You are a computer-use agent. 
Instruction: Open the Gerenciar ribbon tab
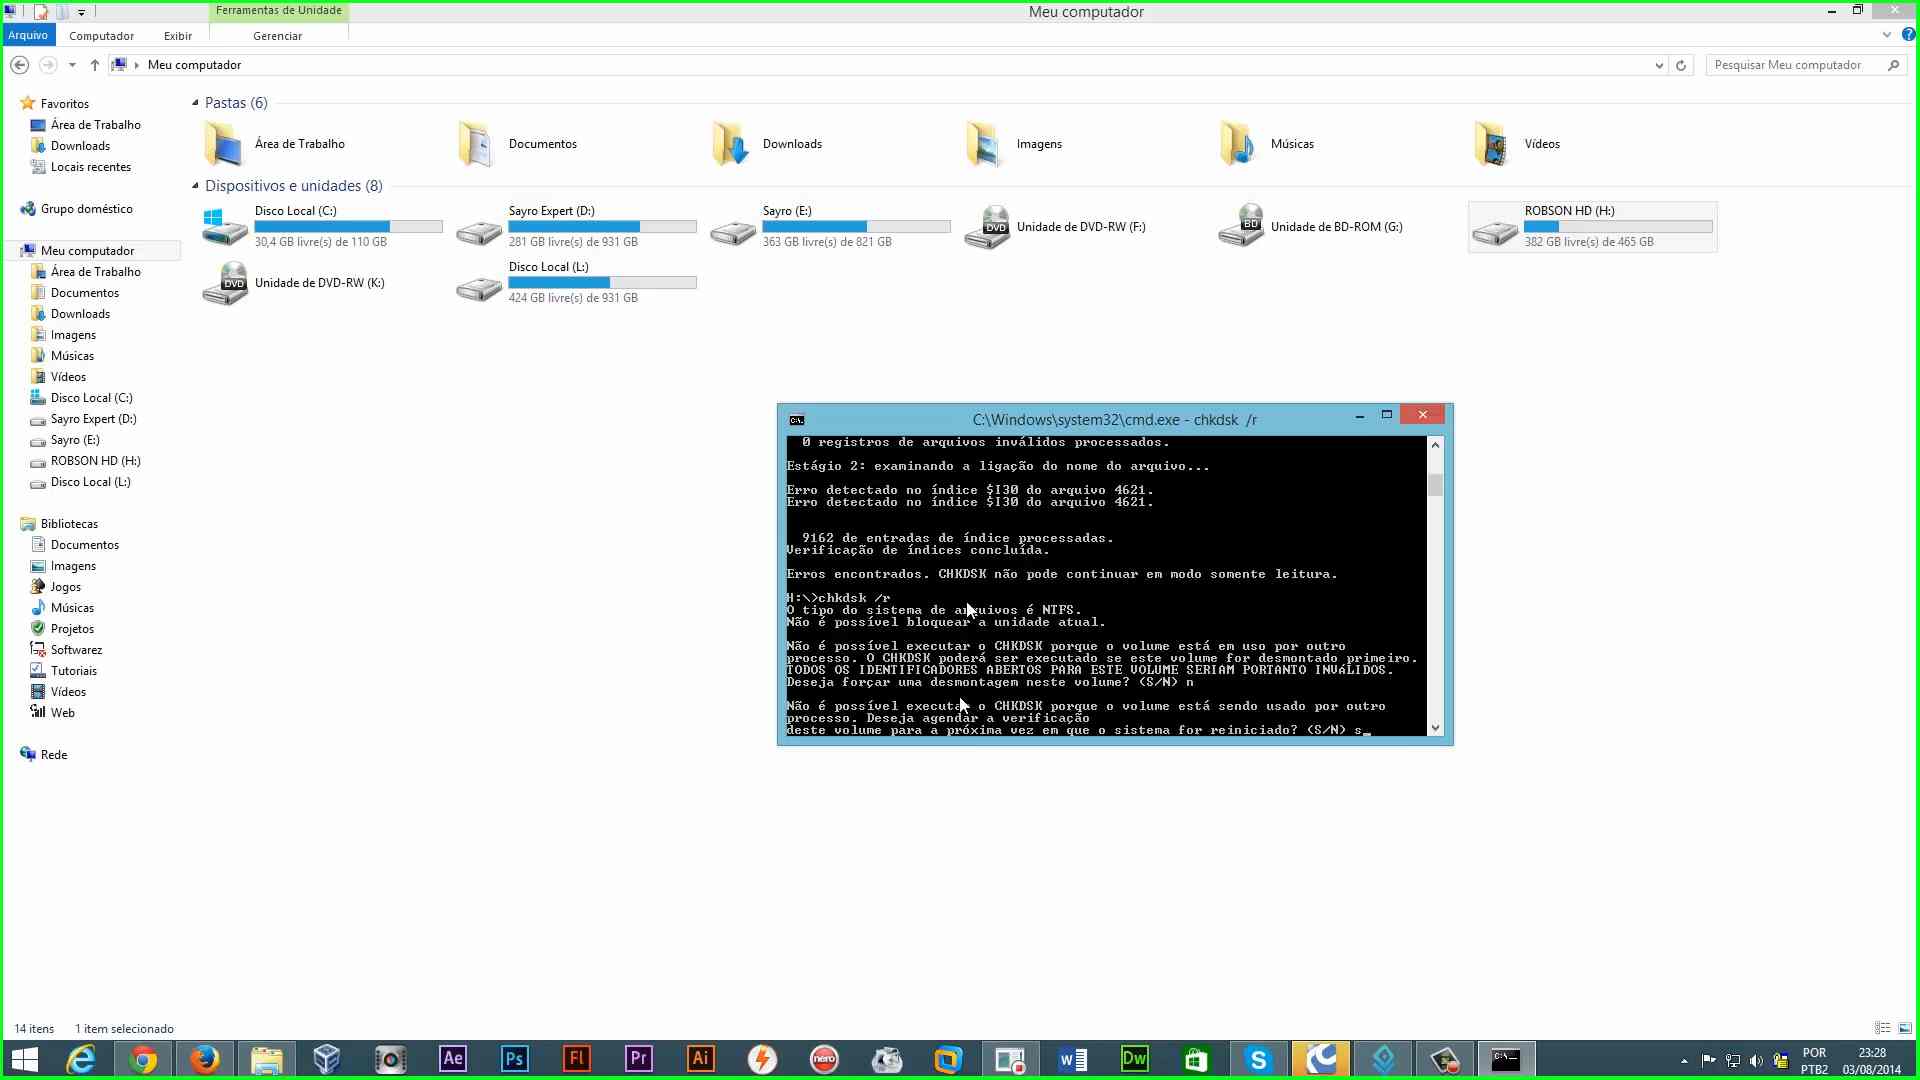[278, 36]
